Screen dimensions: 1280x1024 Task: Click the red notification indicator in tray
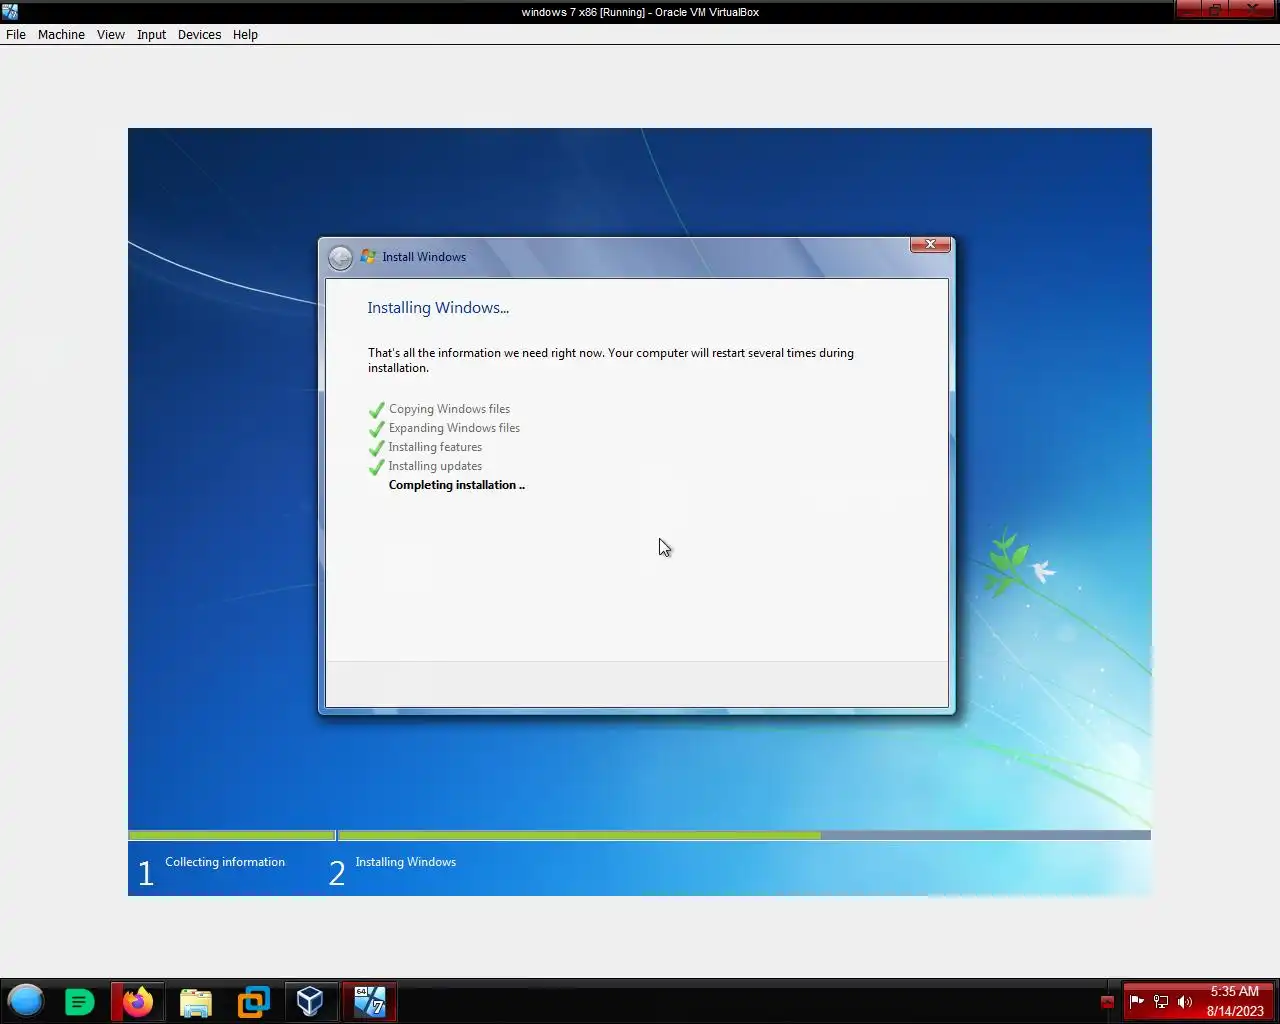point(1107,1002)
